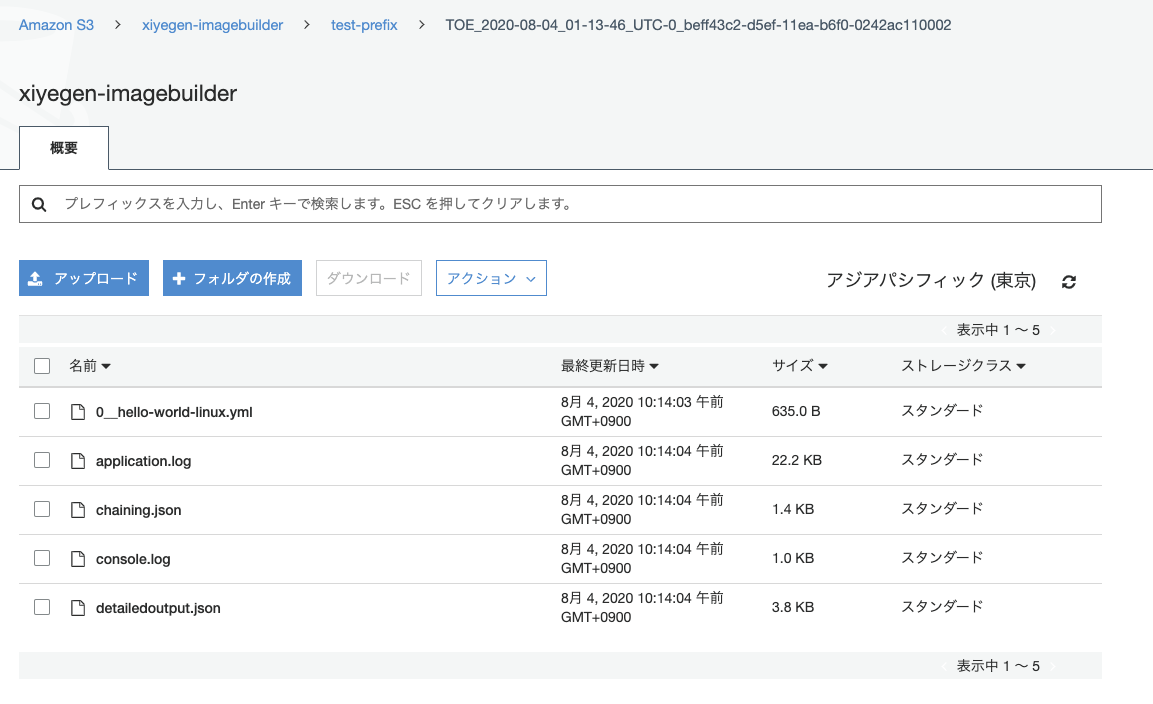The width and height of the screenshot is (1153, 704).
Task: Open the 0__hello-world-linux.yml file
Action: click(174, 412)
